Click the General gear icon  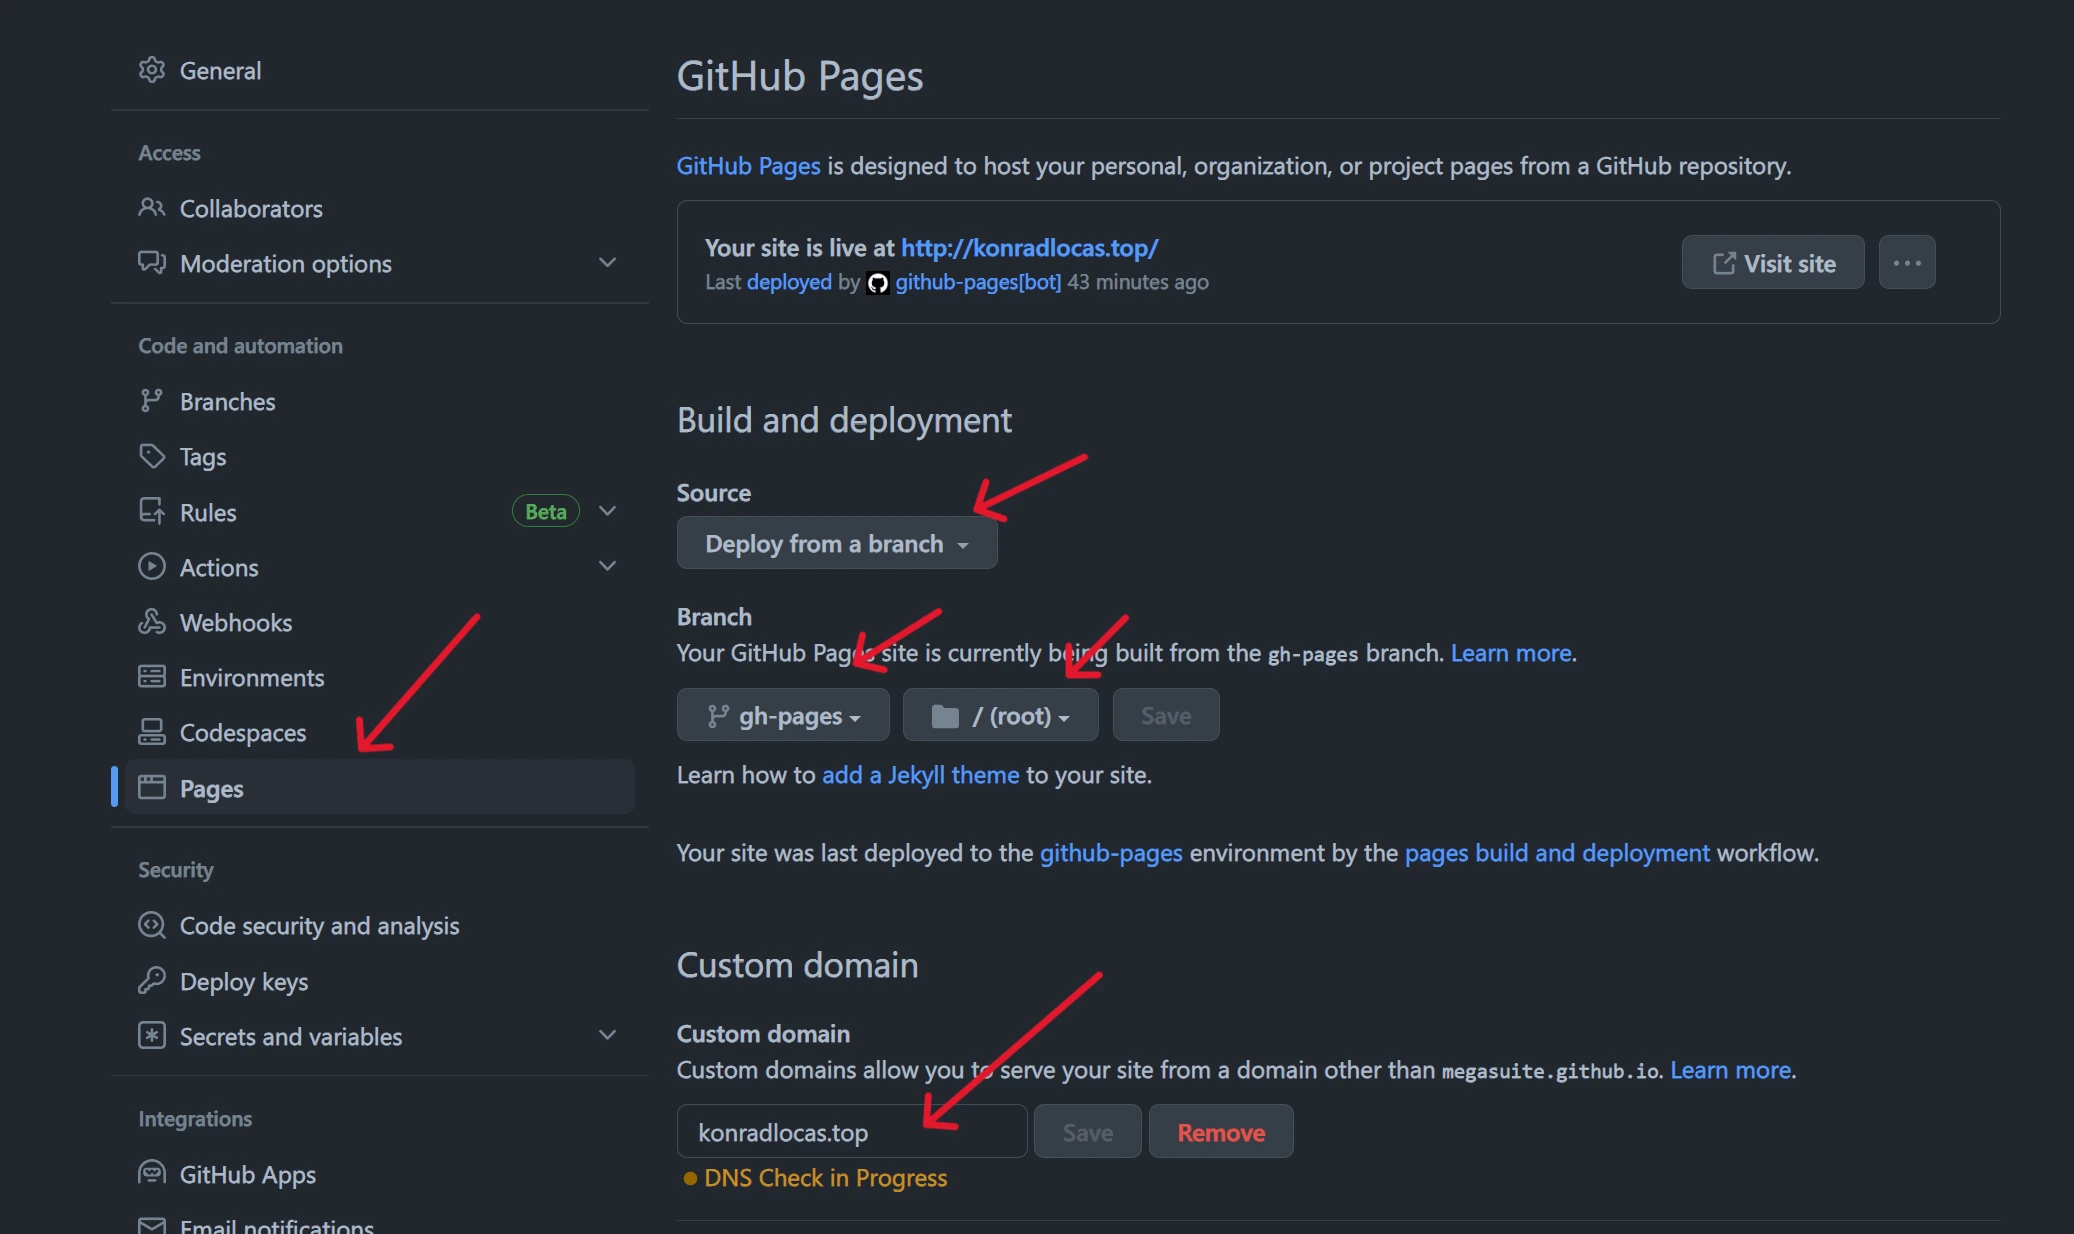151,70
